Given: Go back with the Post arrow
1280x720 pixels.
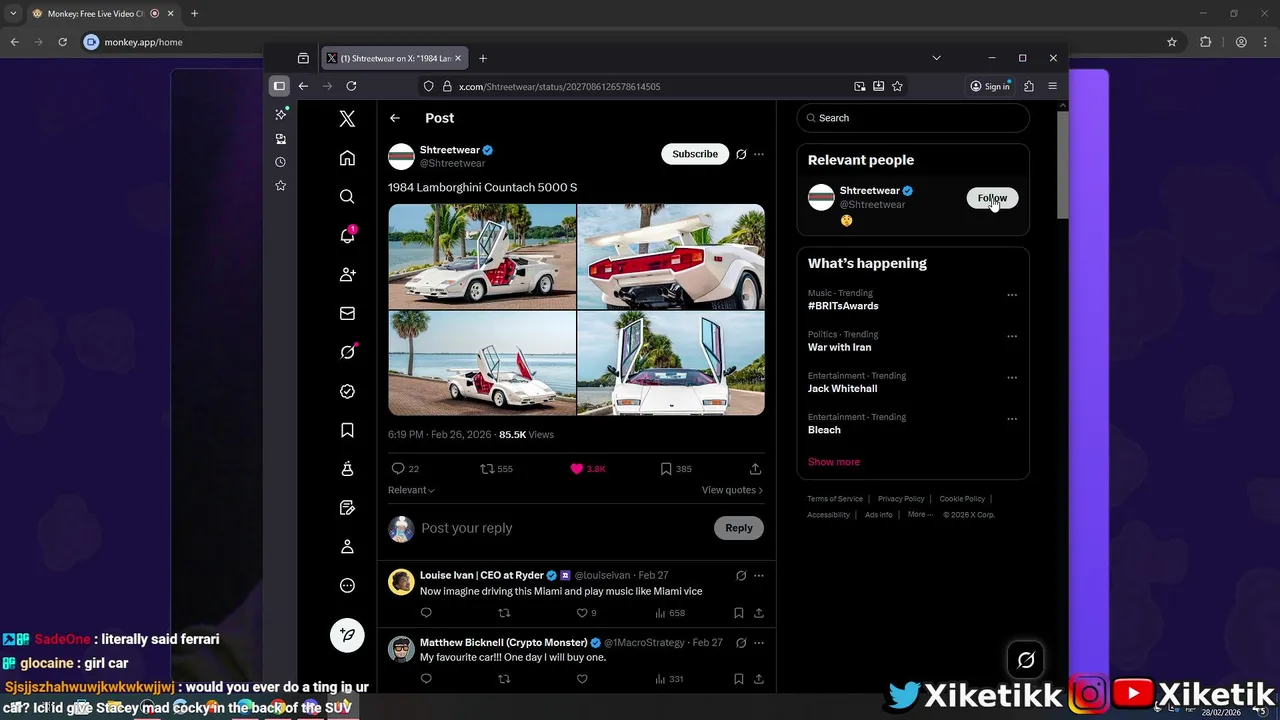Looking at the screenshot, I should [x=395, y=118].
